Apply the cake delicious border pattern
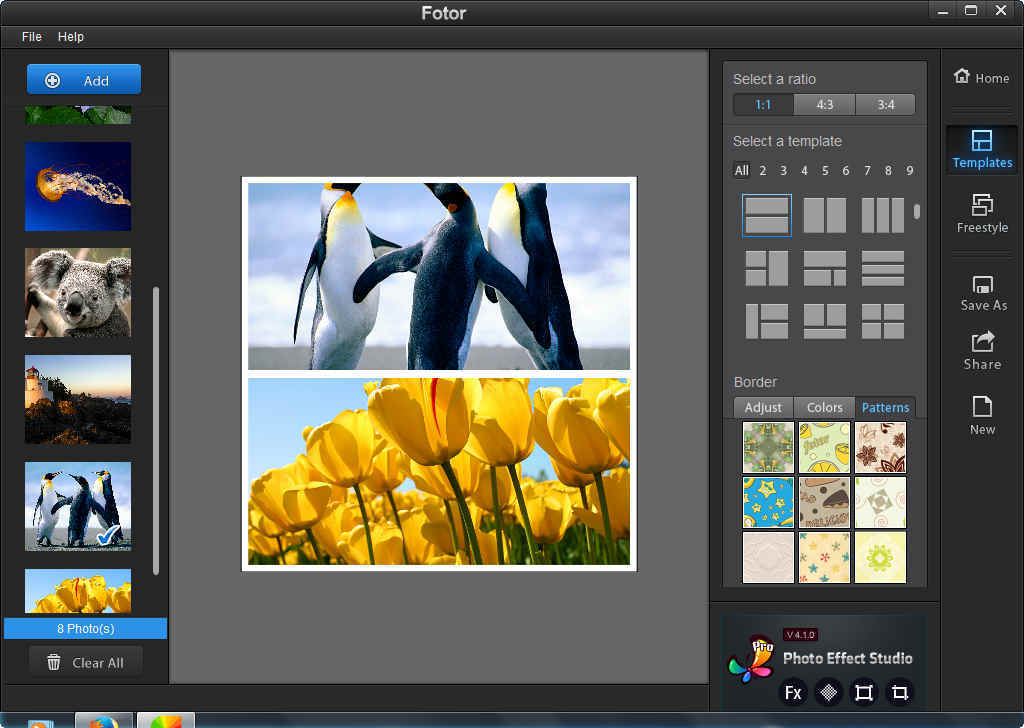The image size is (1024, 728). (x=824, y=502)
